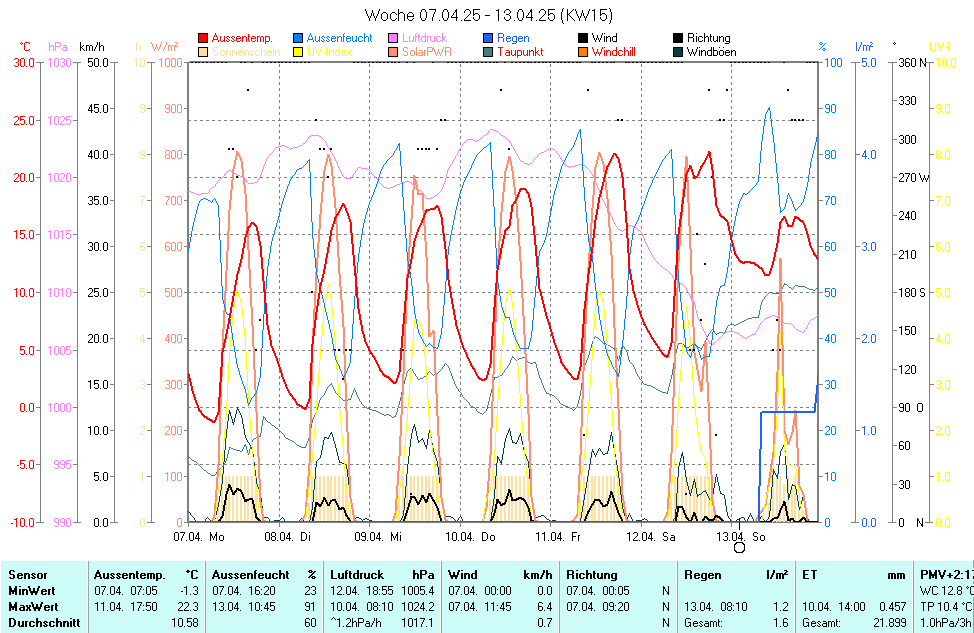The height and width of the screenshot is (633, 974).
Task: Click the full moon symbol below the chart
Action: (740, 547)
